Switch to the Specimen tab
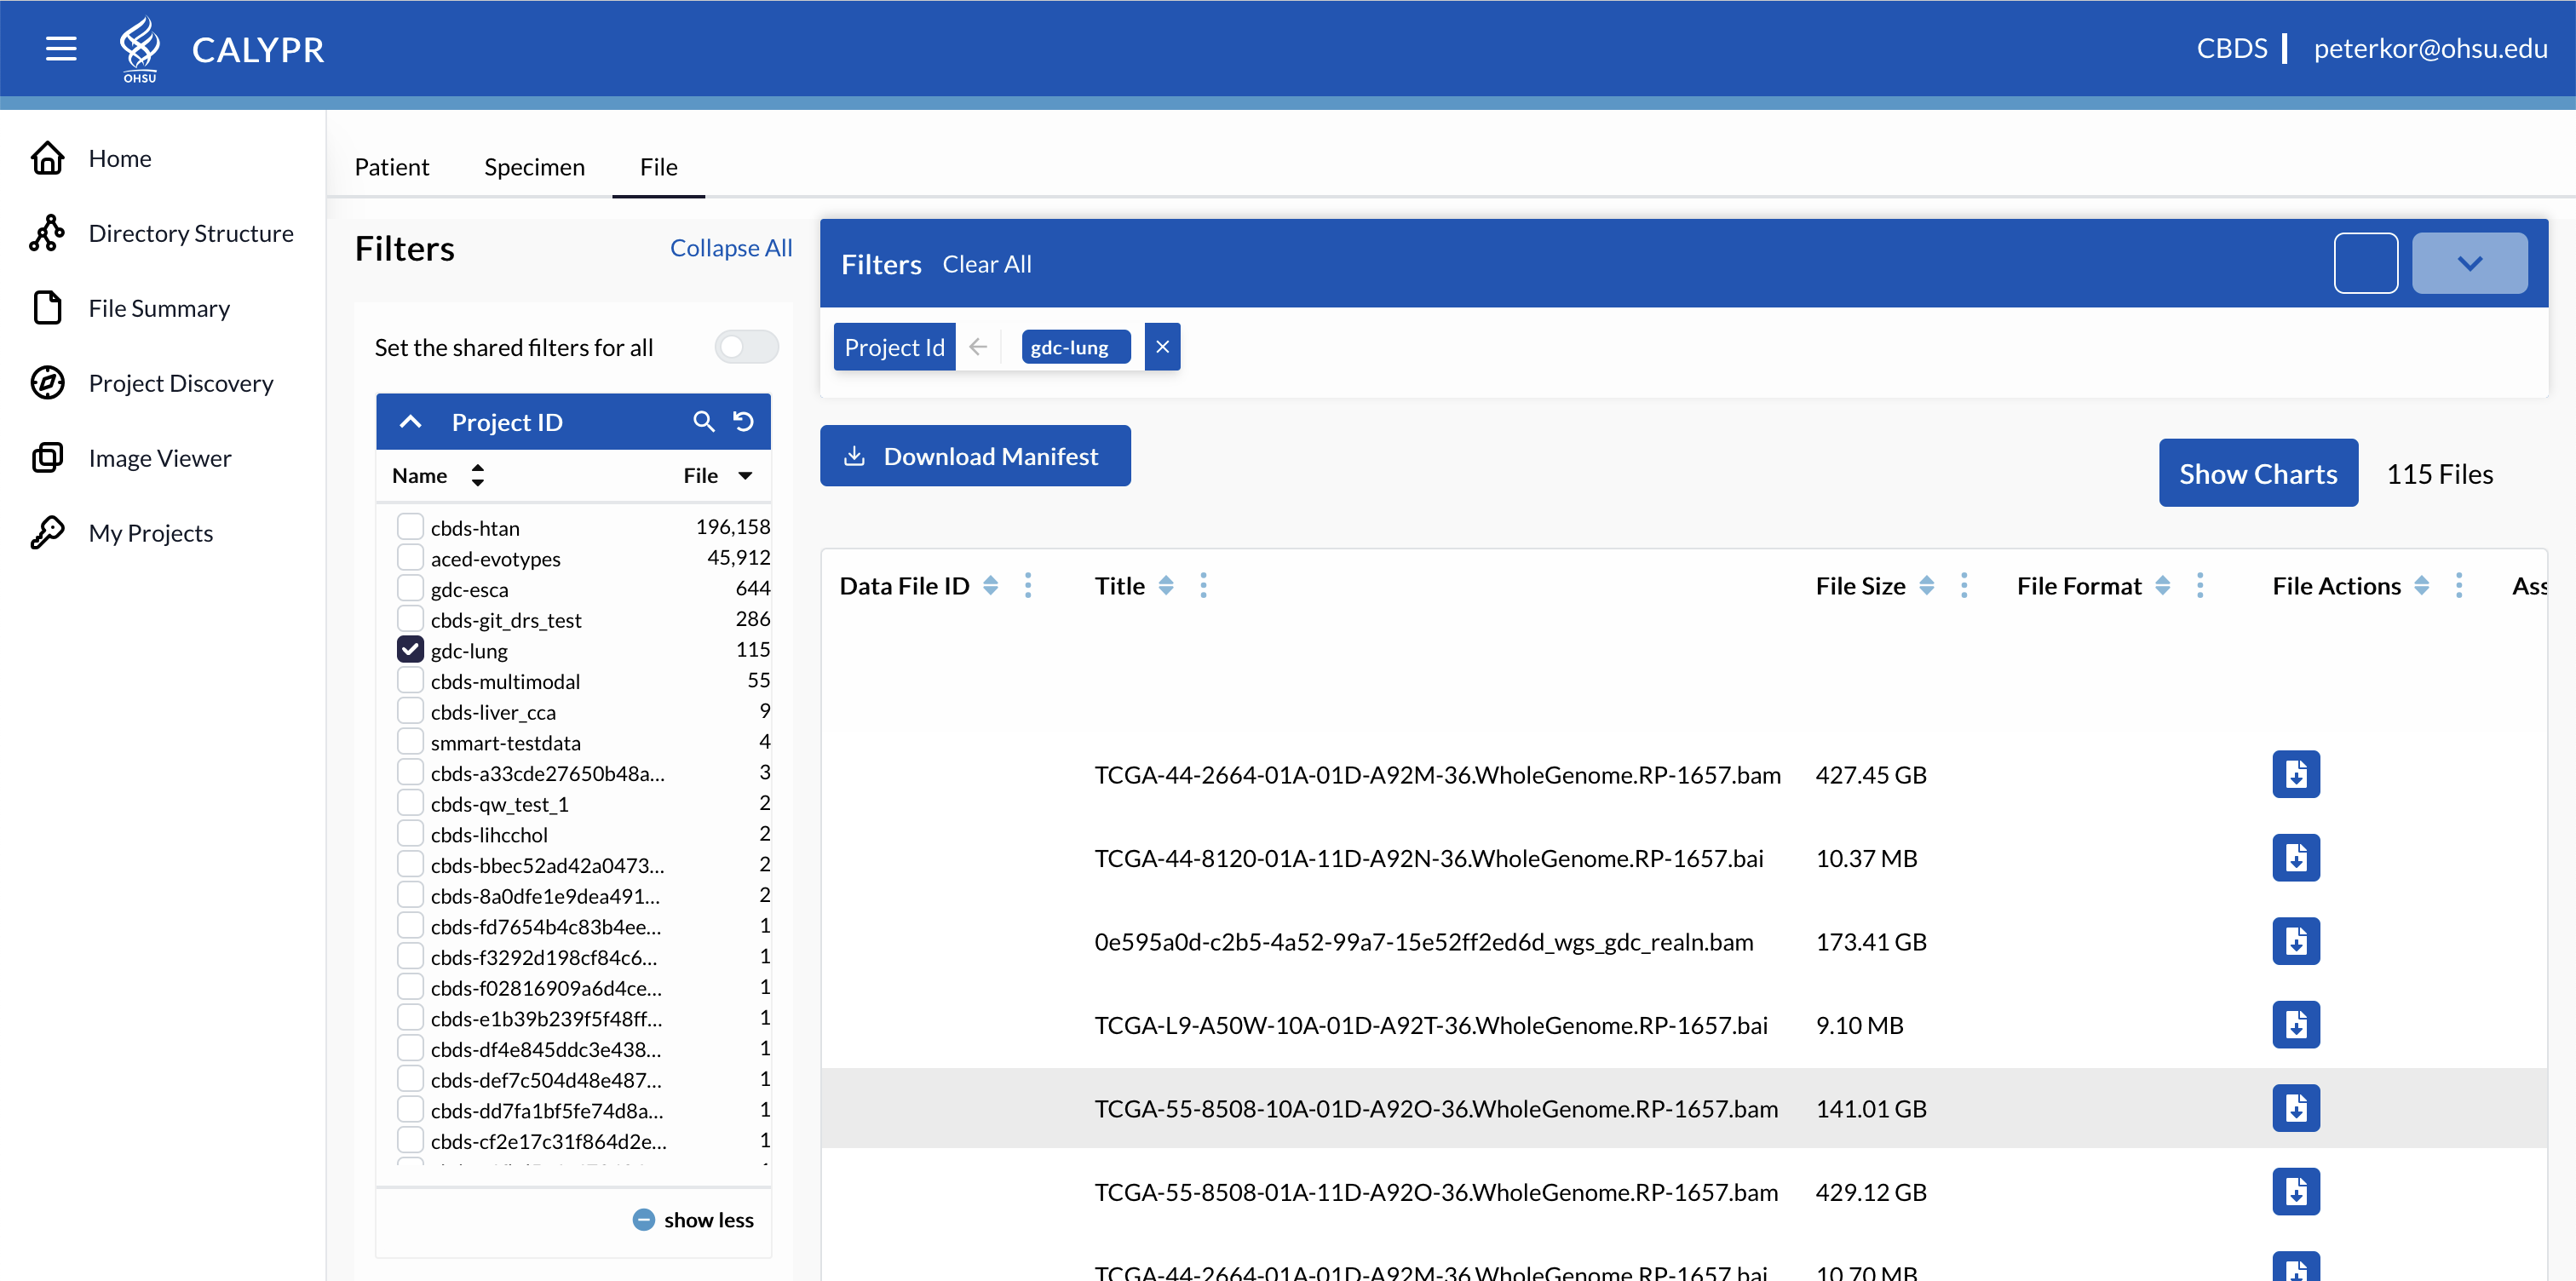Viewport: 2576px width, 1281px height. pyautogui.click(x=534, y=166)
